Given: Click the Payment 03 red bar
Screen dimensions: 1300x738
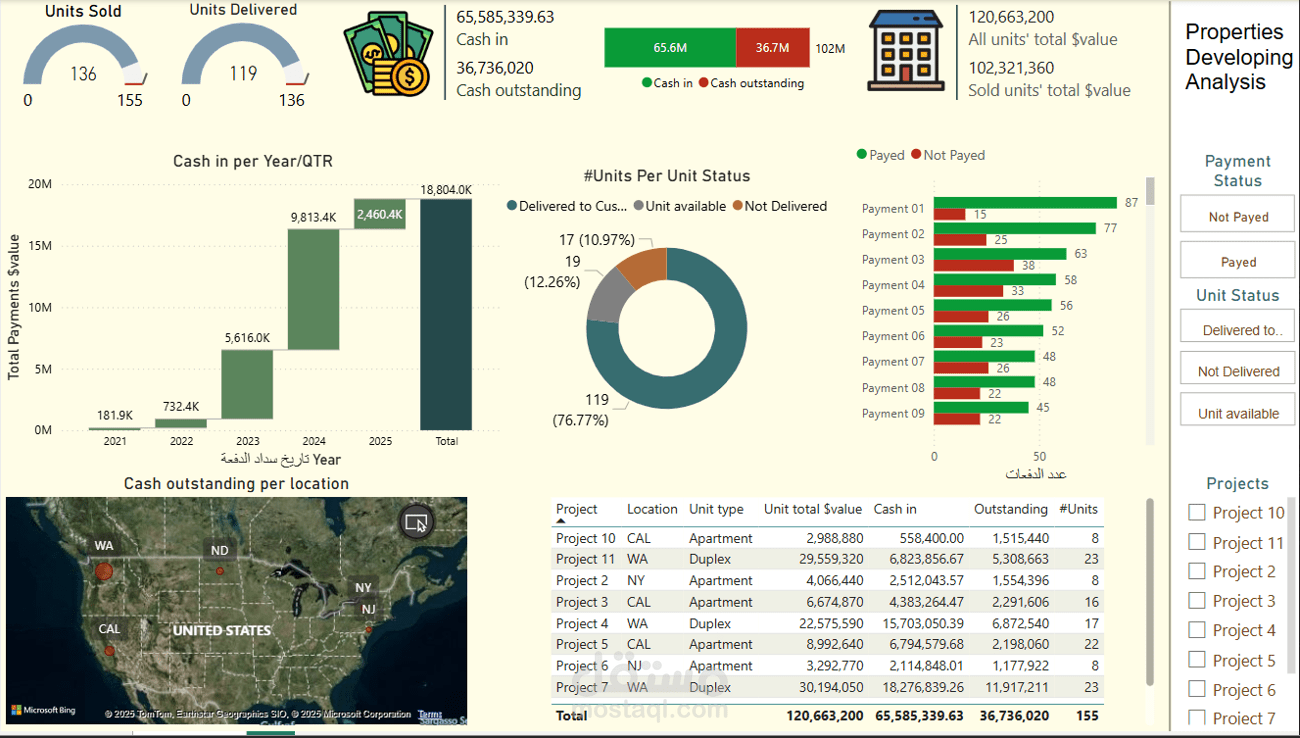Looking at the screenshot, I should pyautogui.click(x=974, y=265).
